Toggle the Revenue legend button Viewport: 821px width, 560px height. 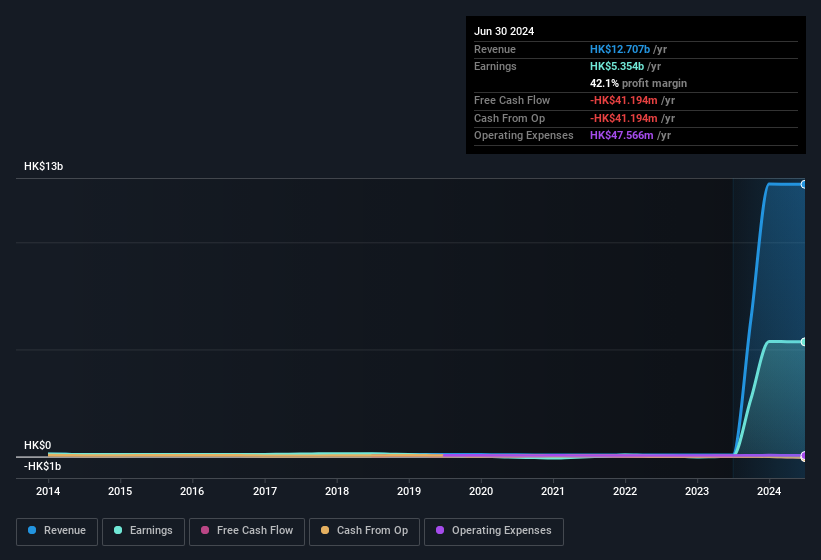point(57,531)
